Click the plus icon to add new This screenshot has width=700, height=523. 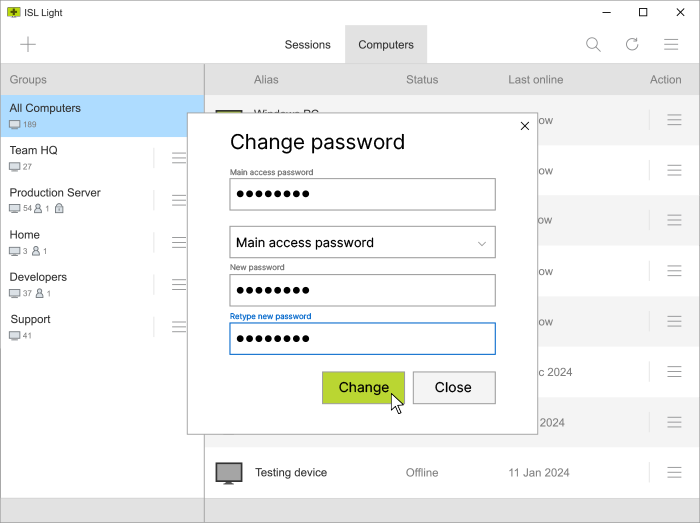28,44
